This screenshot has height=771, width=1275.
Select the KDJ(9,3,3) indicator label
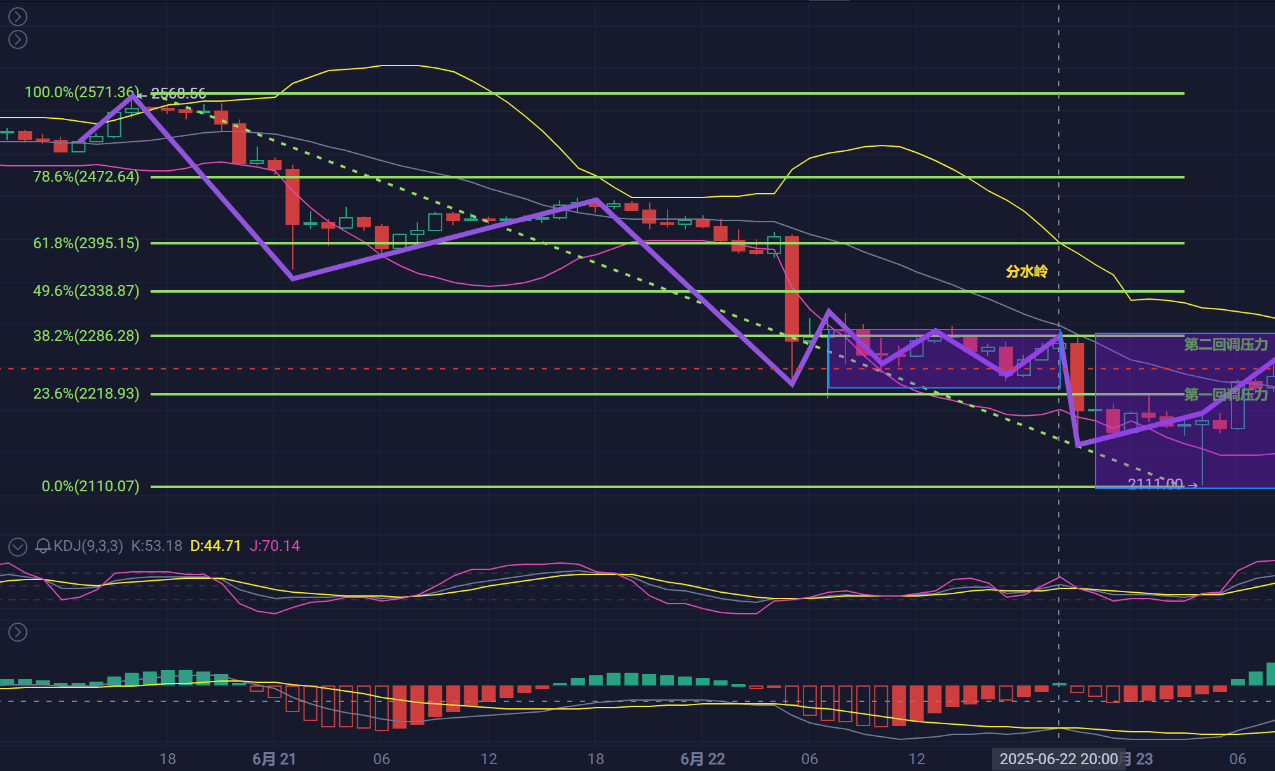(88, 546)
